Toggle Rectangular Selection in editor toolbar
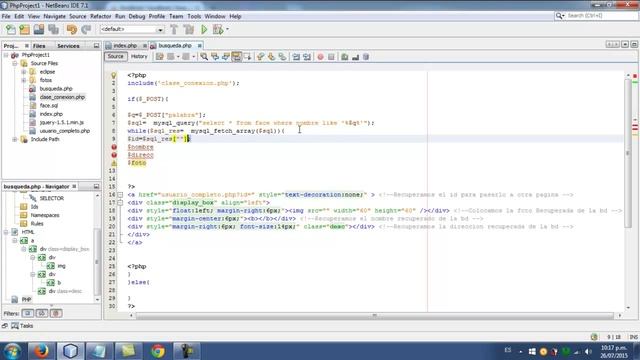Screen dimensions: 640x360 247,57
